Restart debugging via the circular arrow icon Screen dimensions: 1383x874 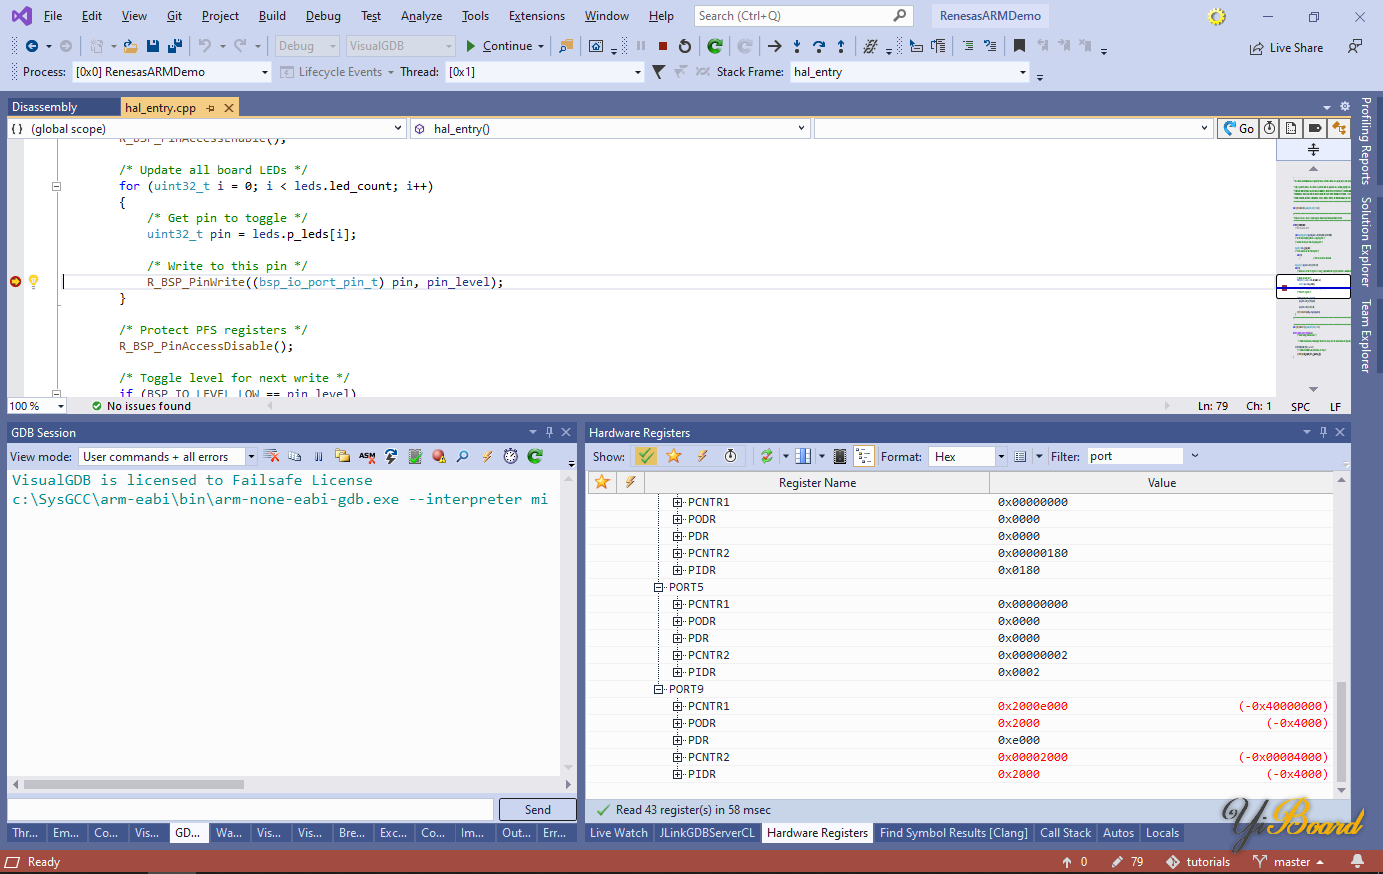685,46
